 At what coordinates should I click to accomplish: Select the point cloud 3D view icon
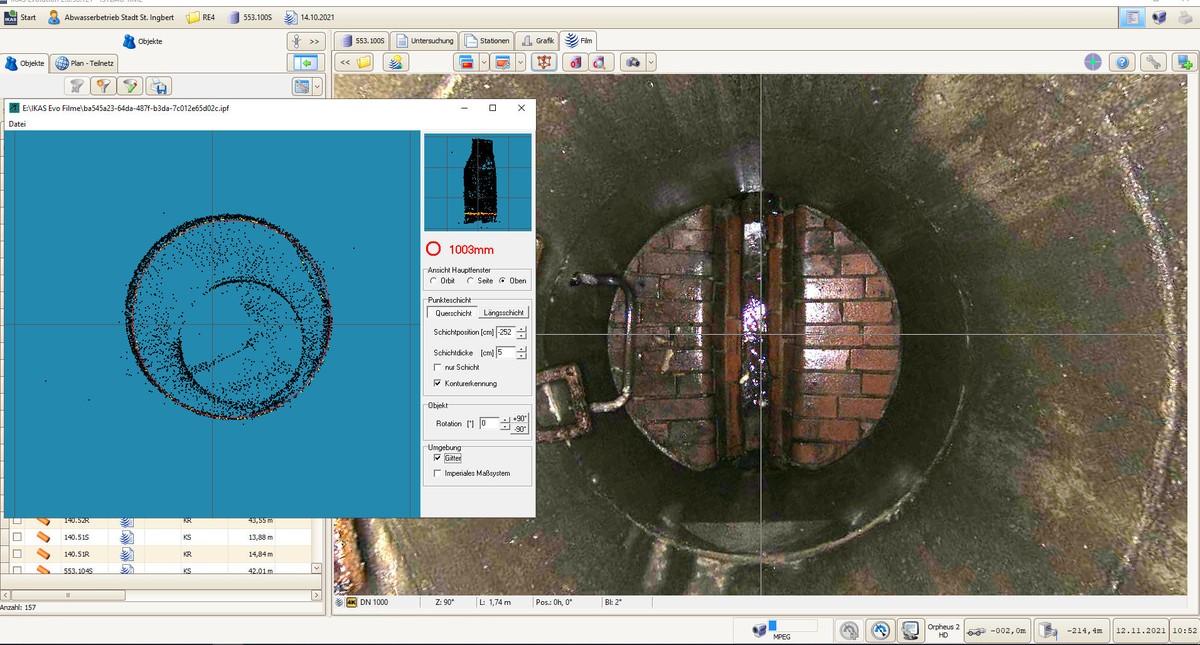(x=544, y=61)
